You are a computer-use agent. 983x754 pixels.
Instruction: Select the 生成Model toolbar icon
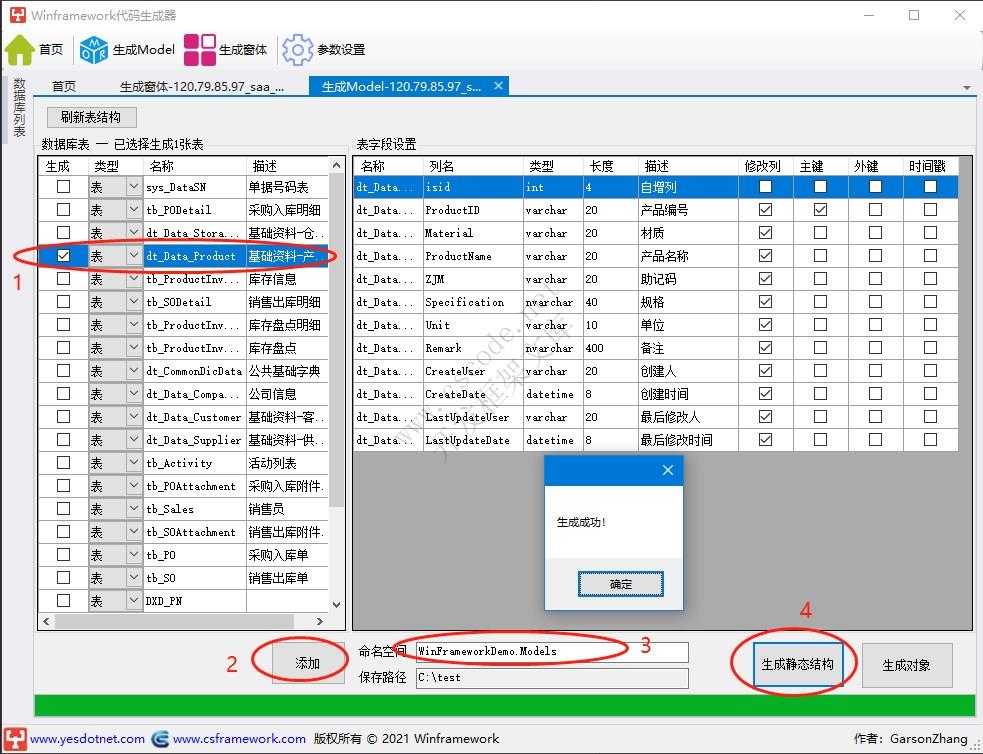pyautogui.click(x=95, y=49)
